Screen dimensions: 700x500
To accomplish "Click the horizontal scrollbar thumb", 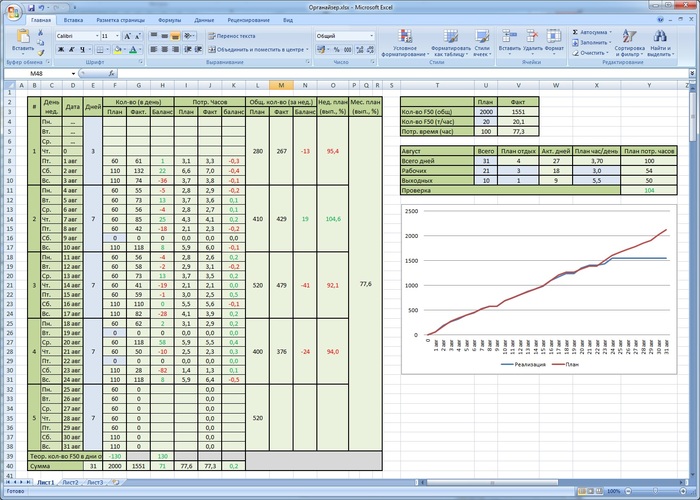I will coord(492,482).
